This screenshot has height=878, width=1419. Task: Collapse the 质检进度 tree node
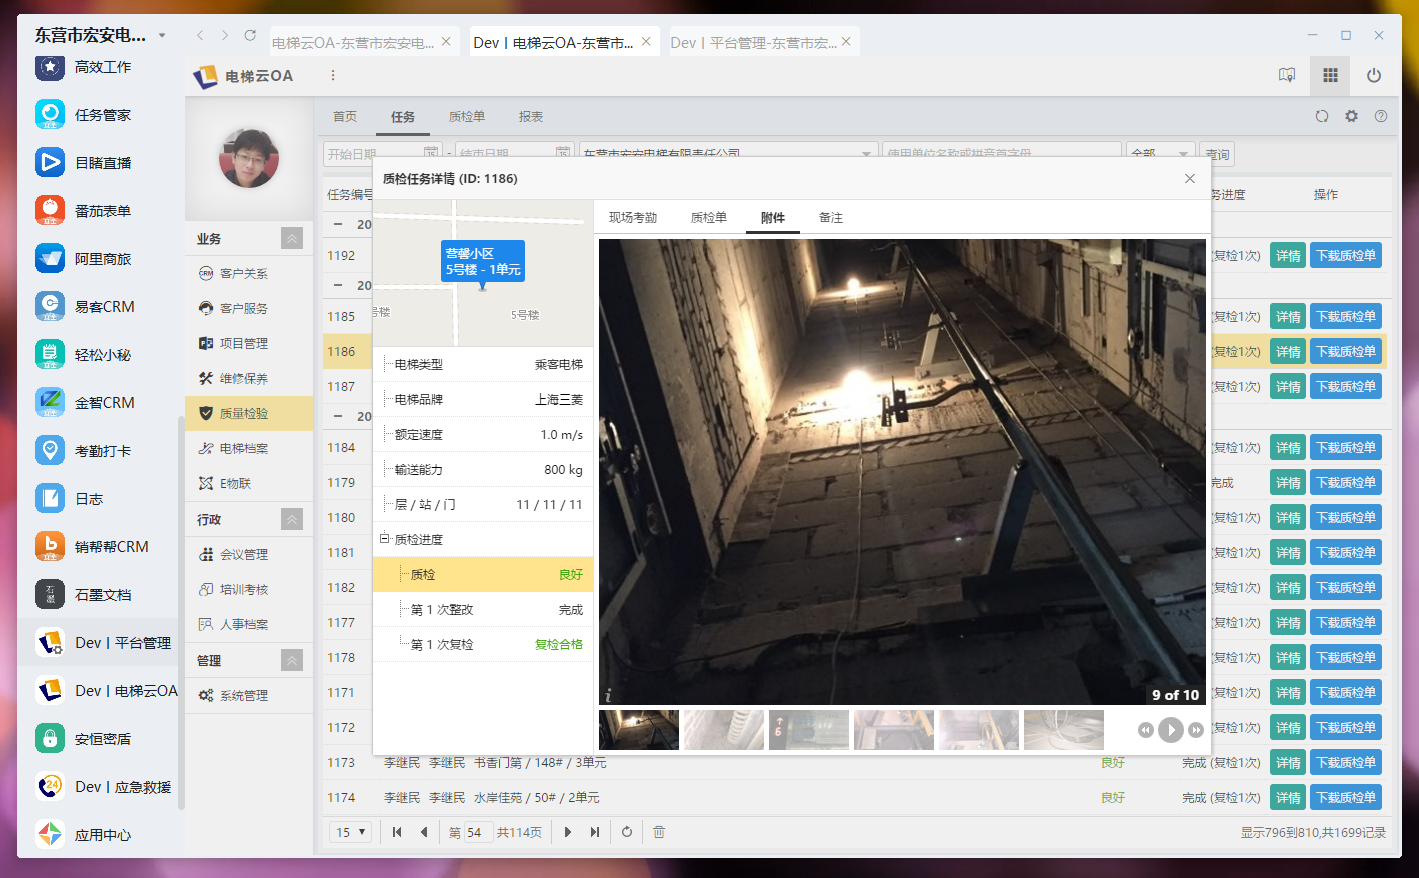click(x=384, y=539)
